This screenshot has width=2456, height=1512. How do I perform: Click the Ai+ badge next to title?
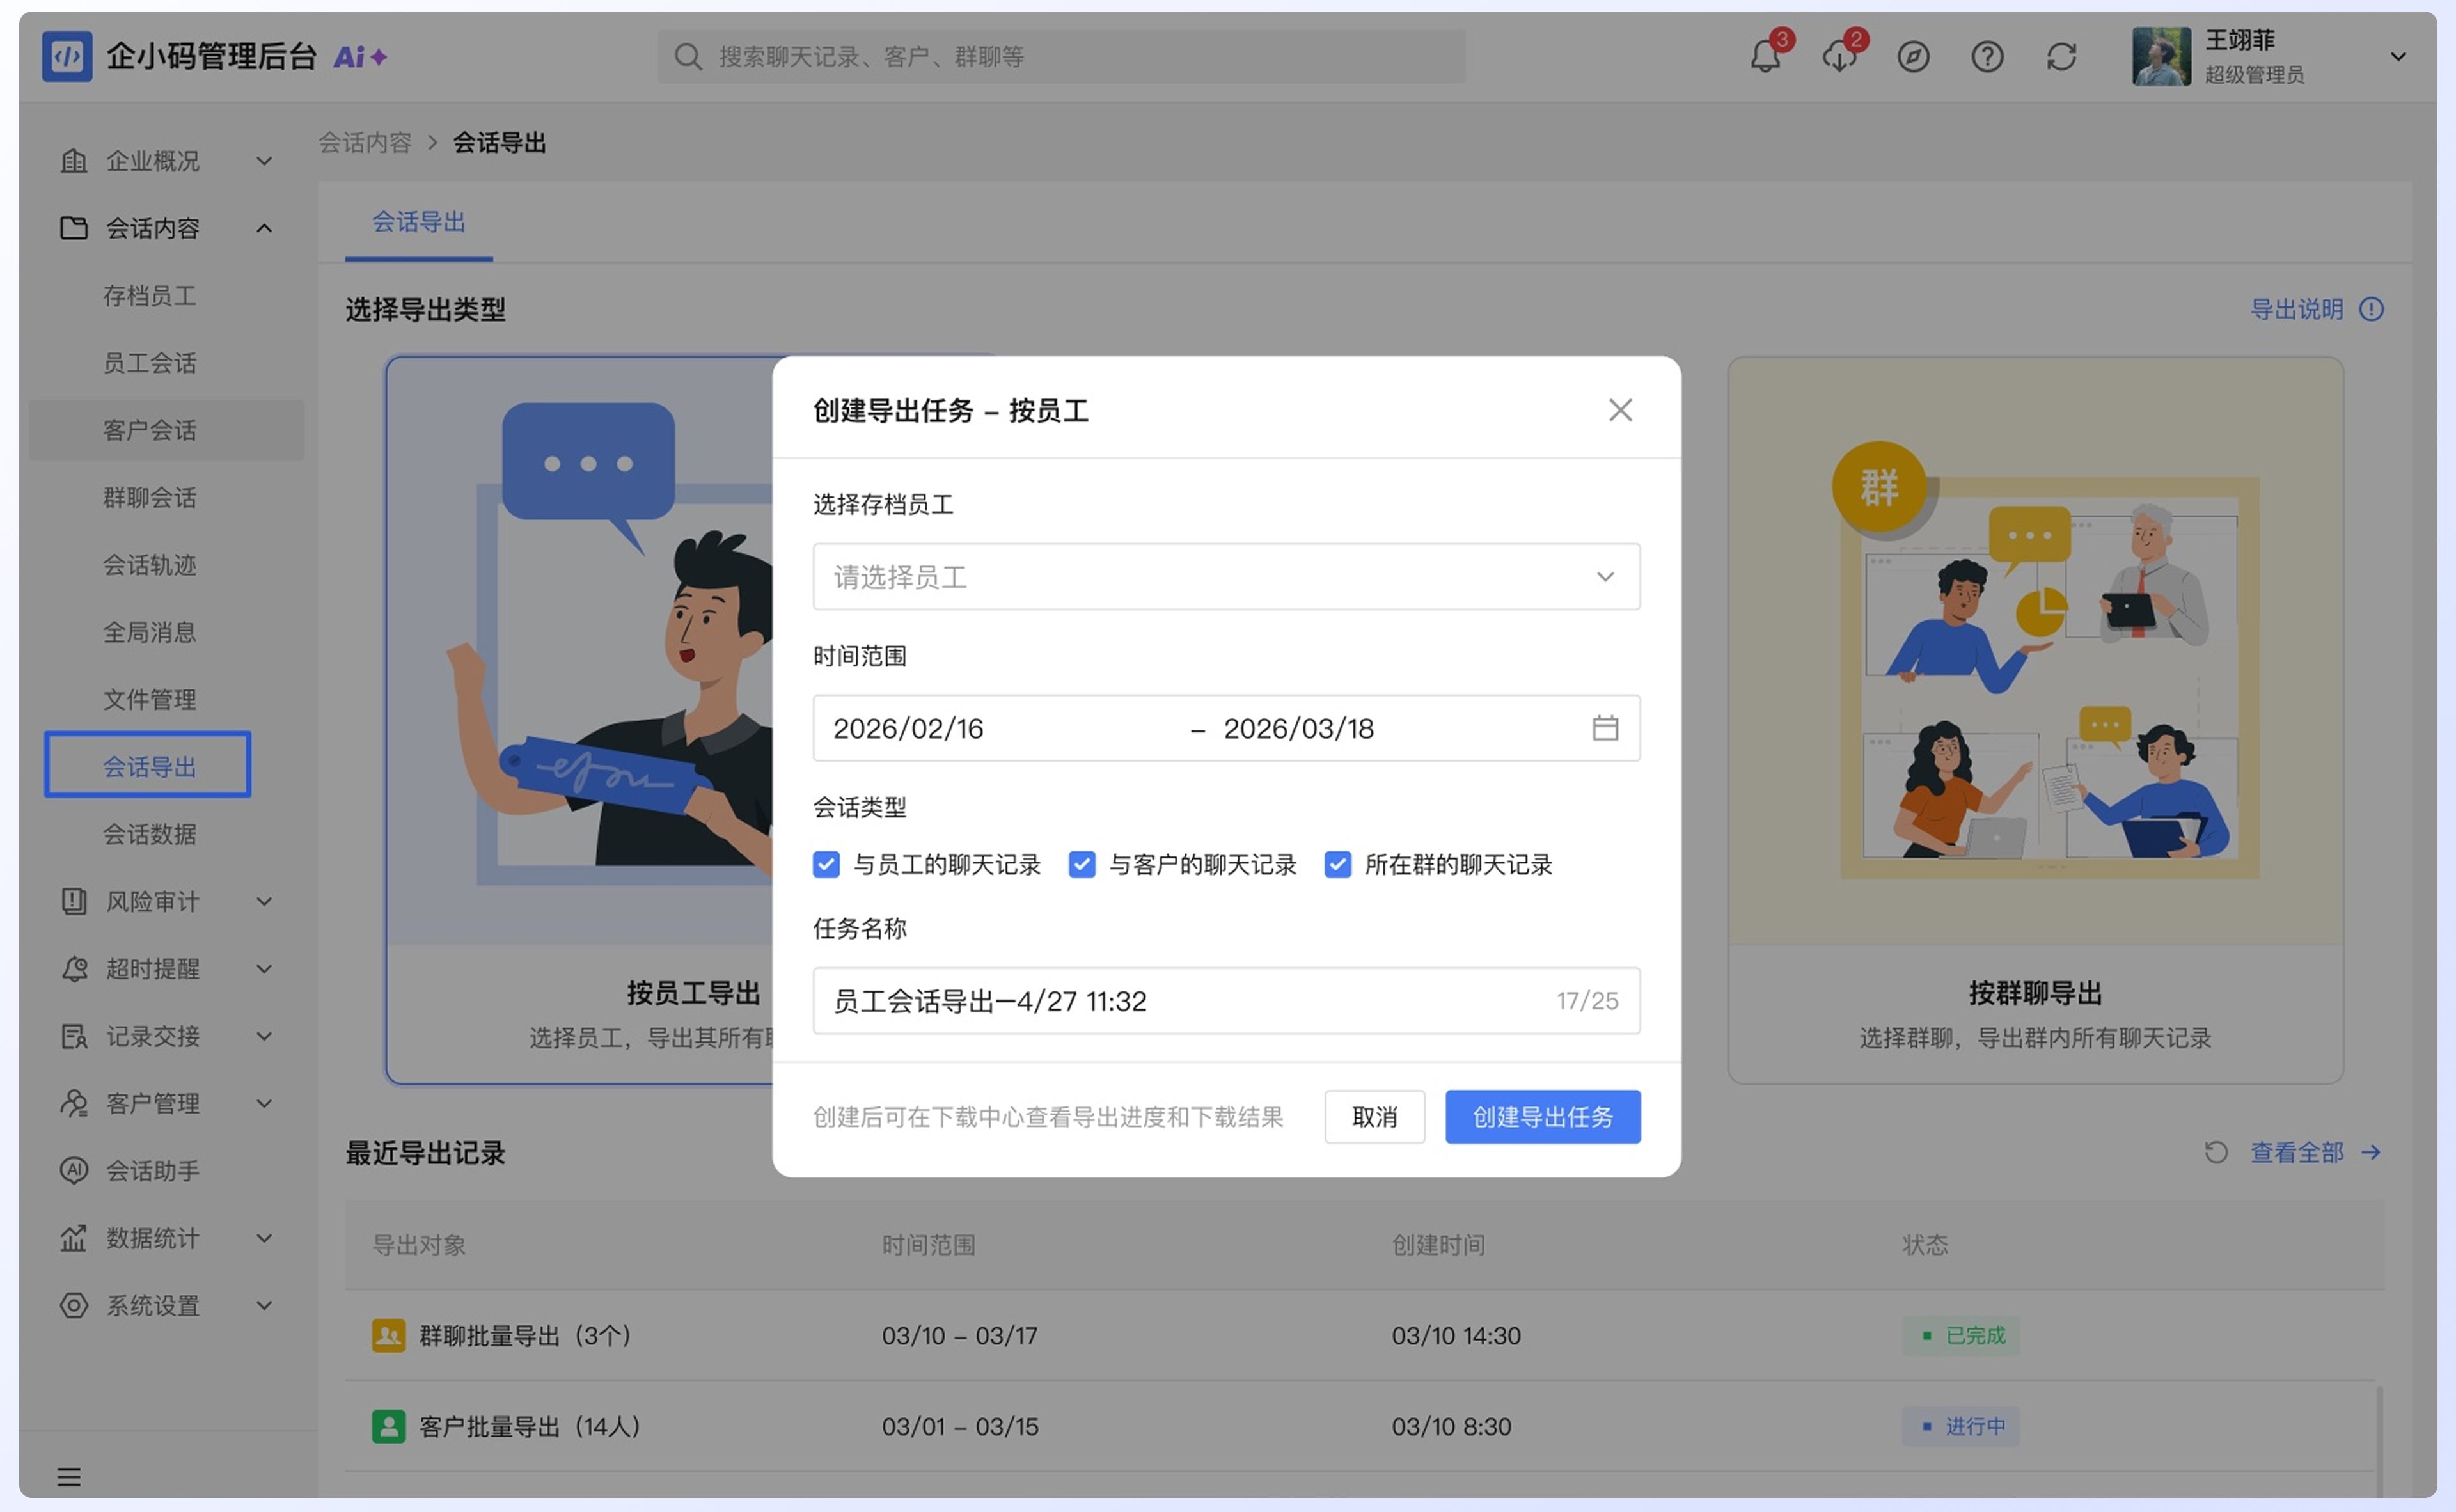click(360, 57)
